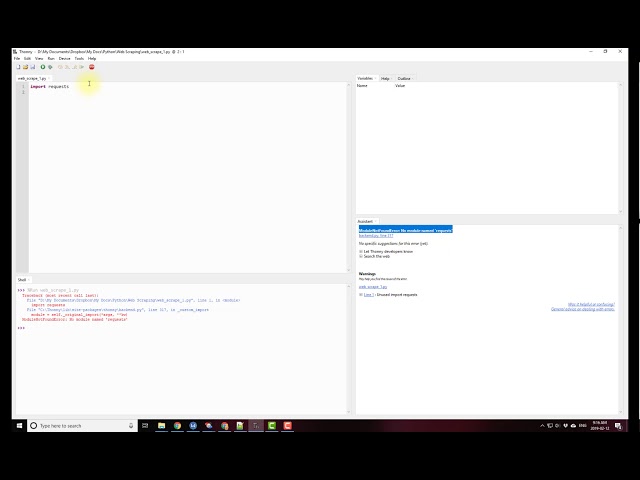Open the backend.py line 317 link

pos(376,236)
